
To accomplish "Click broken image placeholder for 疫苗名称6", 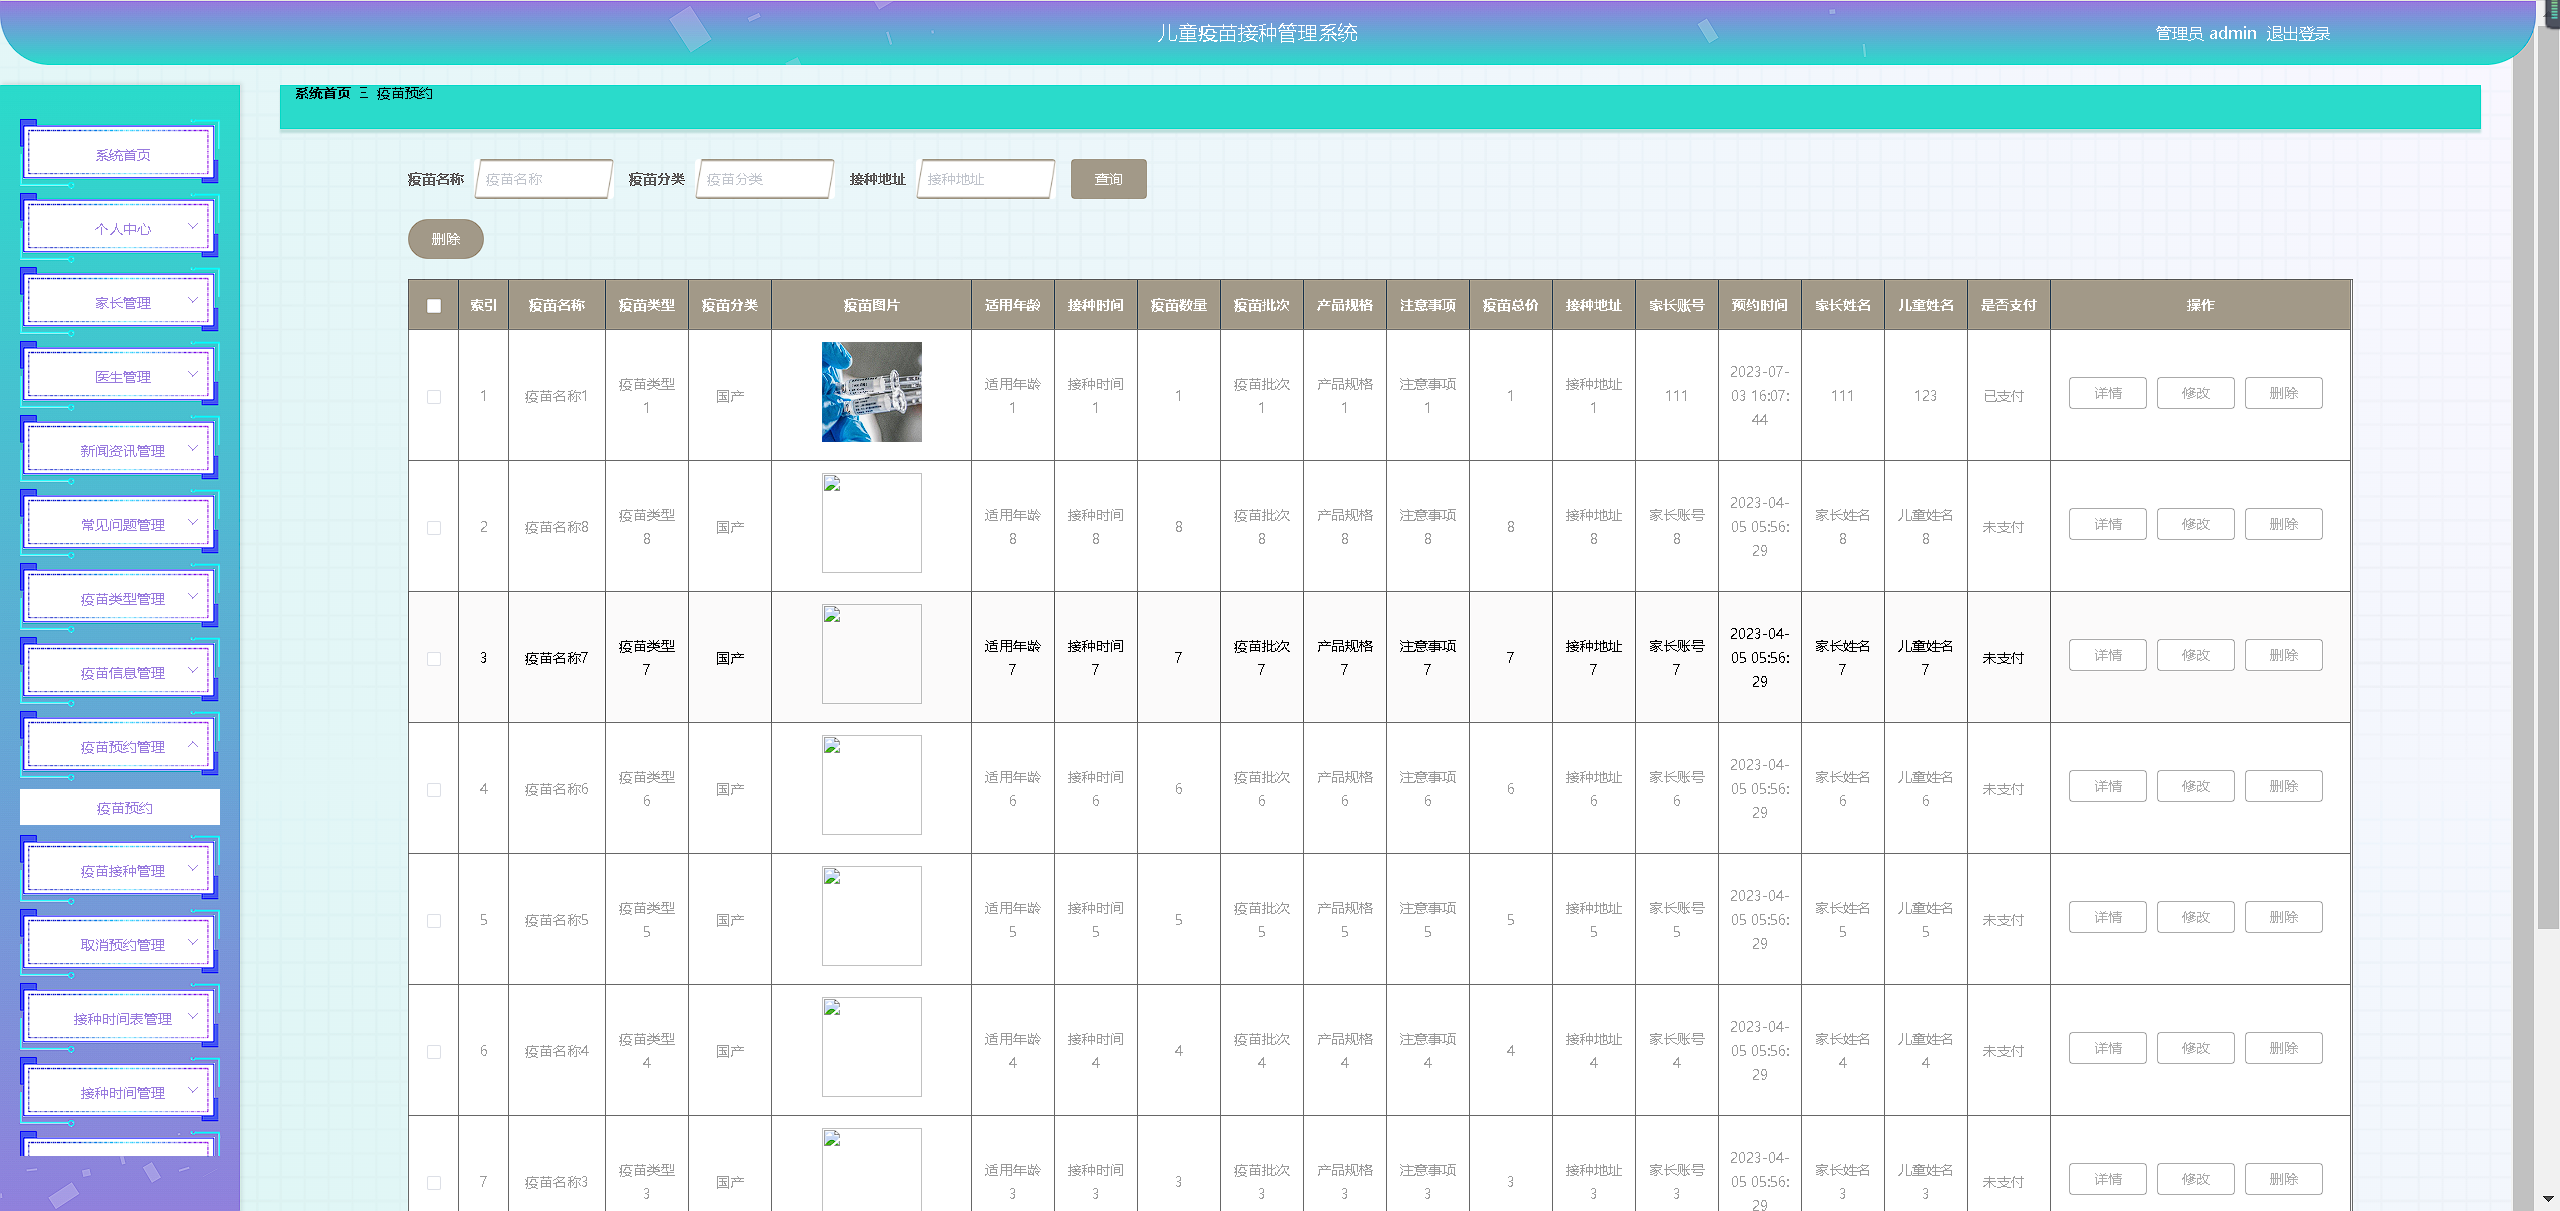I will coord(871,785).
